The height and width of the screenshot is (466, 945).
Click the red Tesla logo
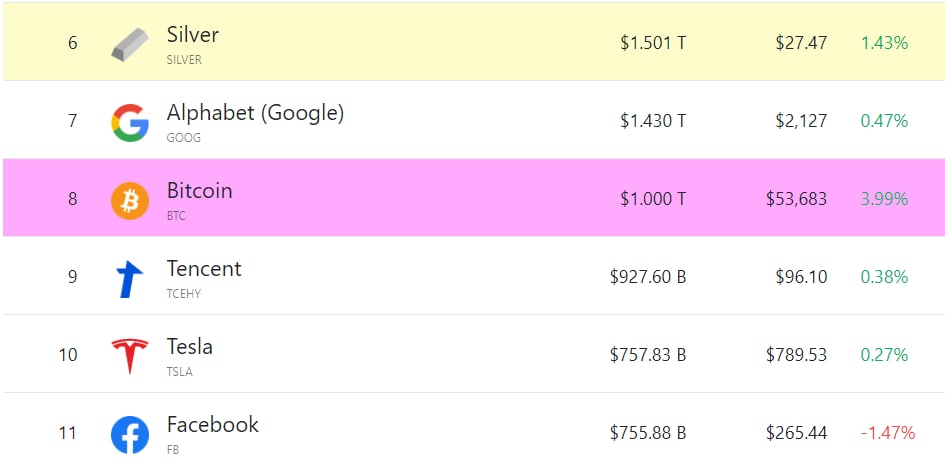click(130, 356)
